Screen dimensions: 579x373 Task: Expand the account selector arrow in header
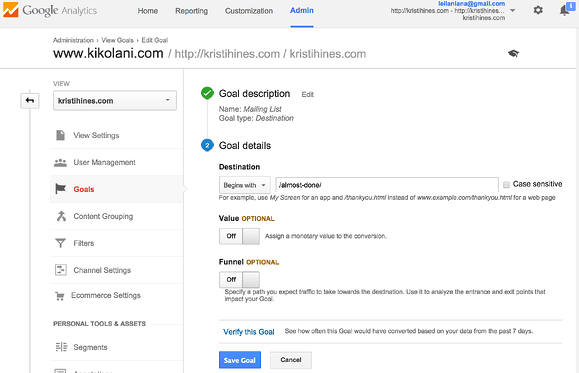[x=513, y=10]
